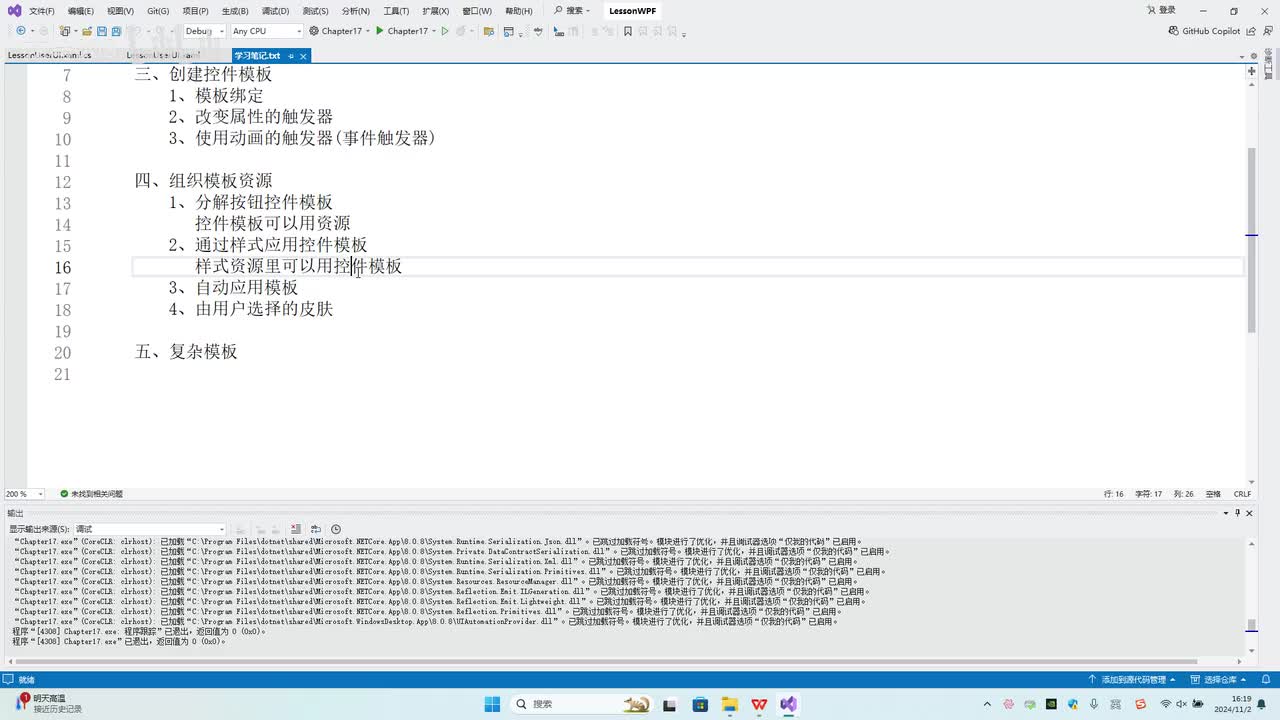
Task: Pin the output panel with pushpin icon
Action: [1237, 513]
